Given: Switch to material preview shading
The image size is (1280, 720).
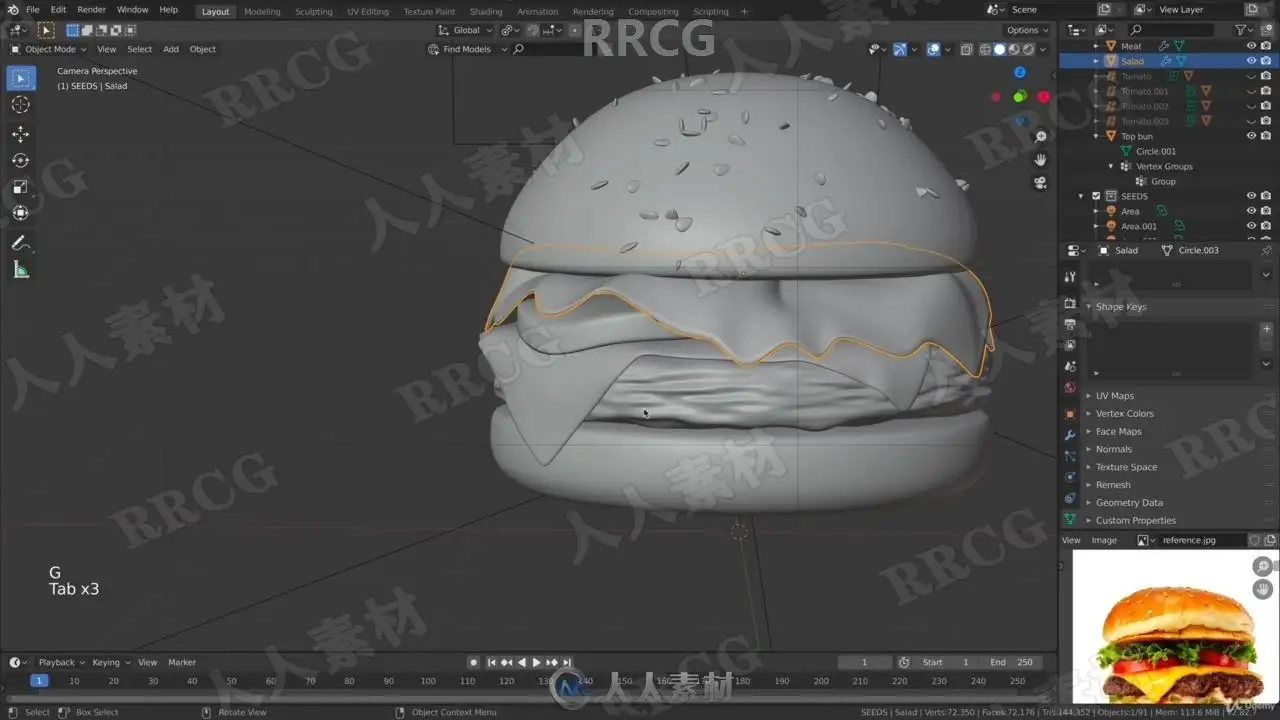Looking at the screenshot, I should (1013, 49).
